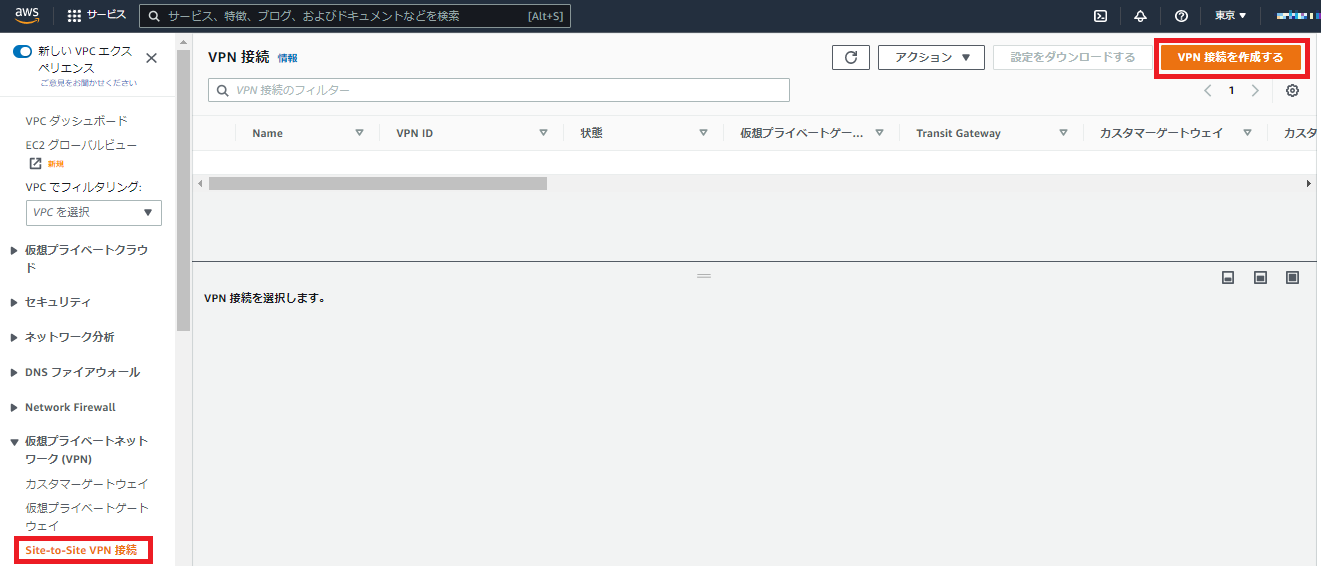Screen dimensions: 1321x566
Task: Select カスタマーゲートウェイ in the sidebar
Action: [x=87, y=484]
